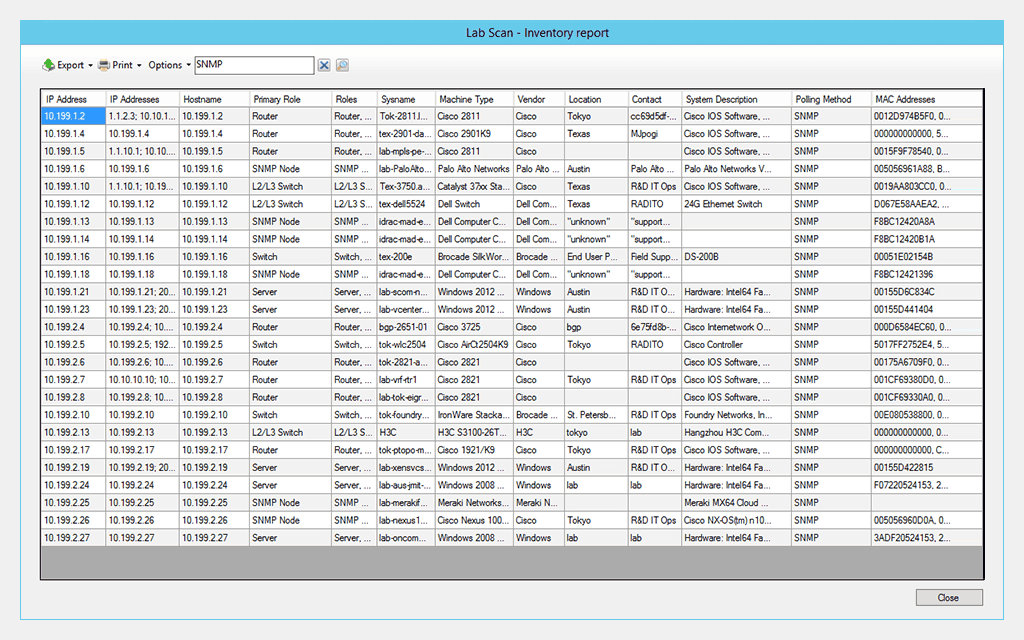Click the DS-200B system description cell
The image size is (1024, 640).
[x=737, y=257]
